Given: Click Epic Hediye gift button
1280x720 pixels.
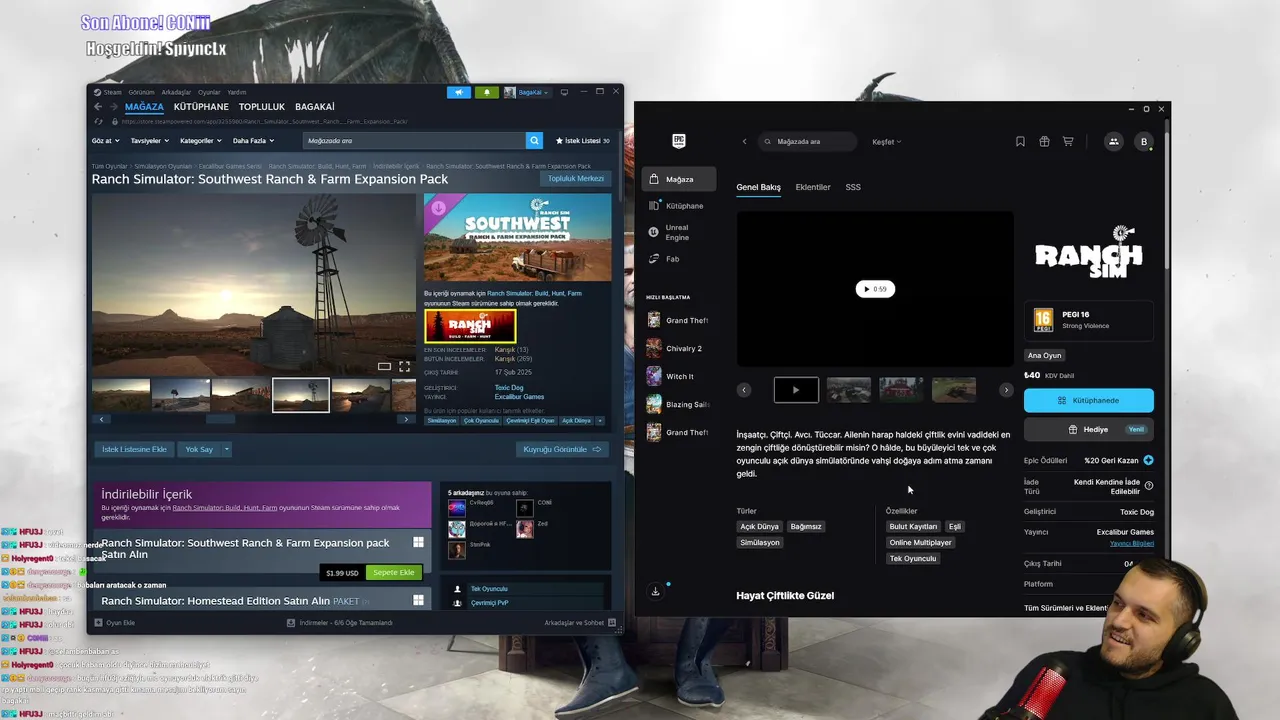Looking at the screenshot, I should coord(1089,429).
